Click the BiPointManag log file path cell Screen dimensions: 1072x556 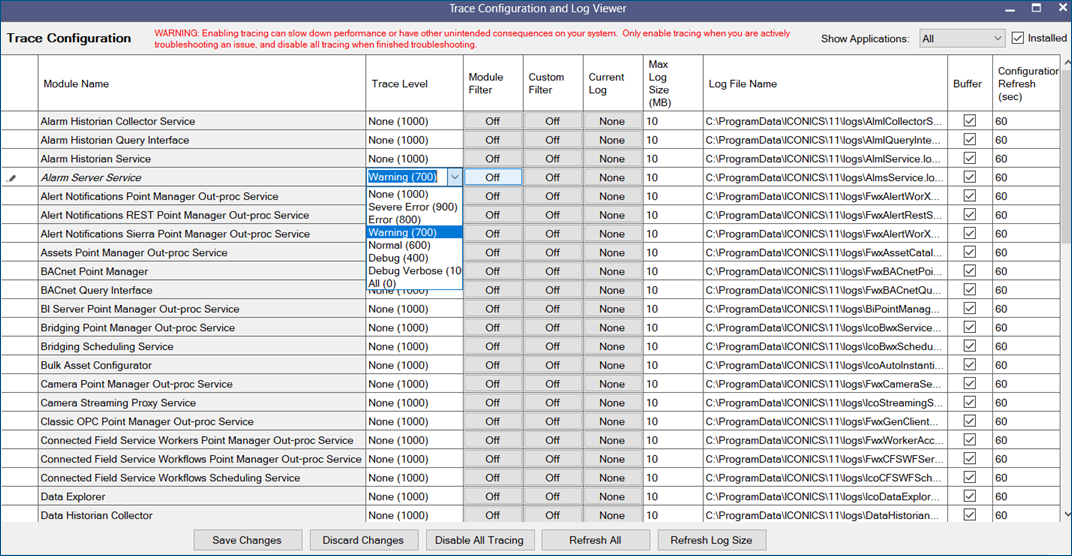[x=825, y=309]
